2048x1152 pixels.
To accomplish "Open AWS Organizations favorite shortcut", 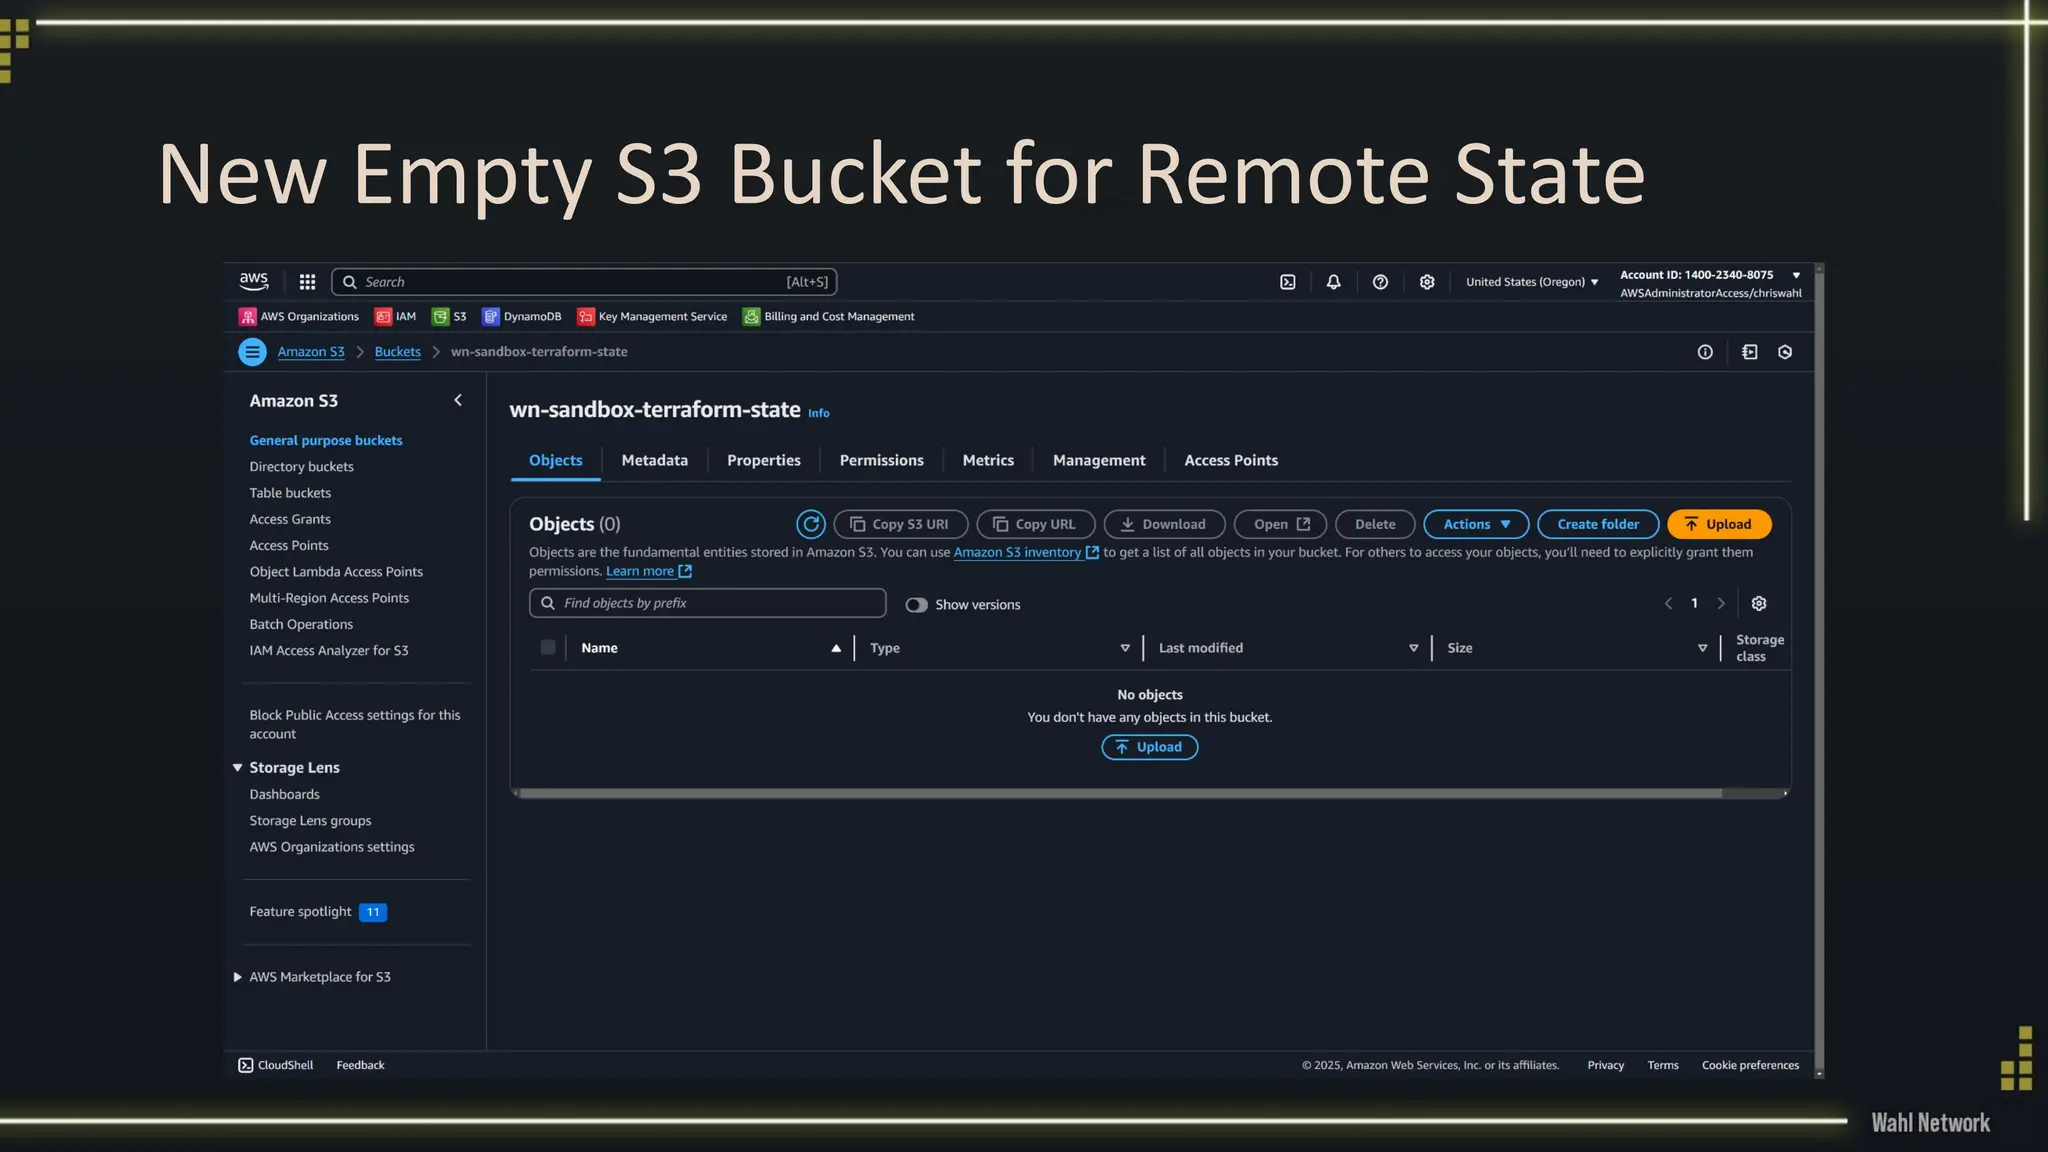I will click(298, 316).
